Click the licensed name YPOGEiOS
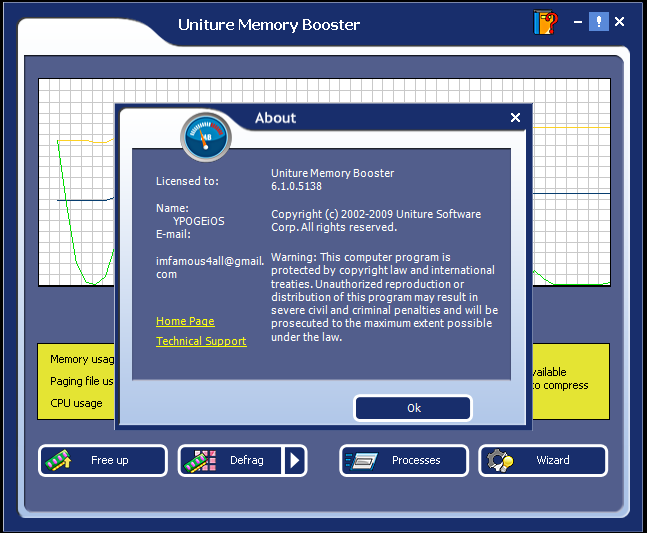Viewport: 647px width, 533px height. tap(199, 222)
